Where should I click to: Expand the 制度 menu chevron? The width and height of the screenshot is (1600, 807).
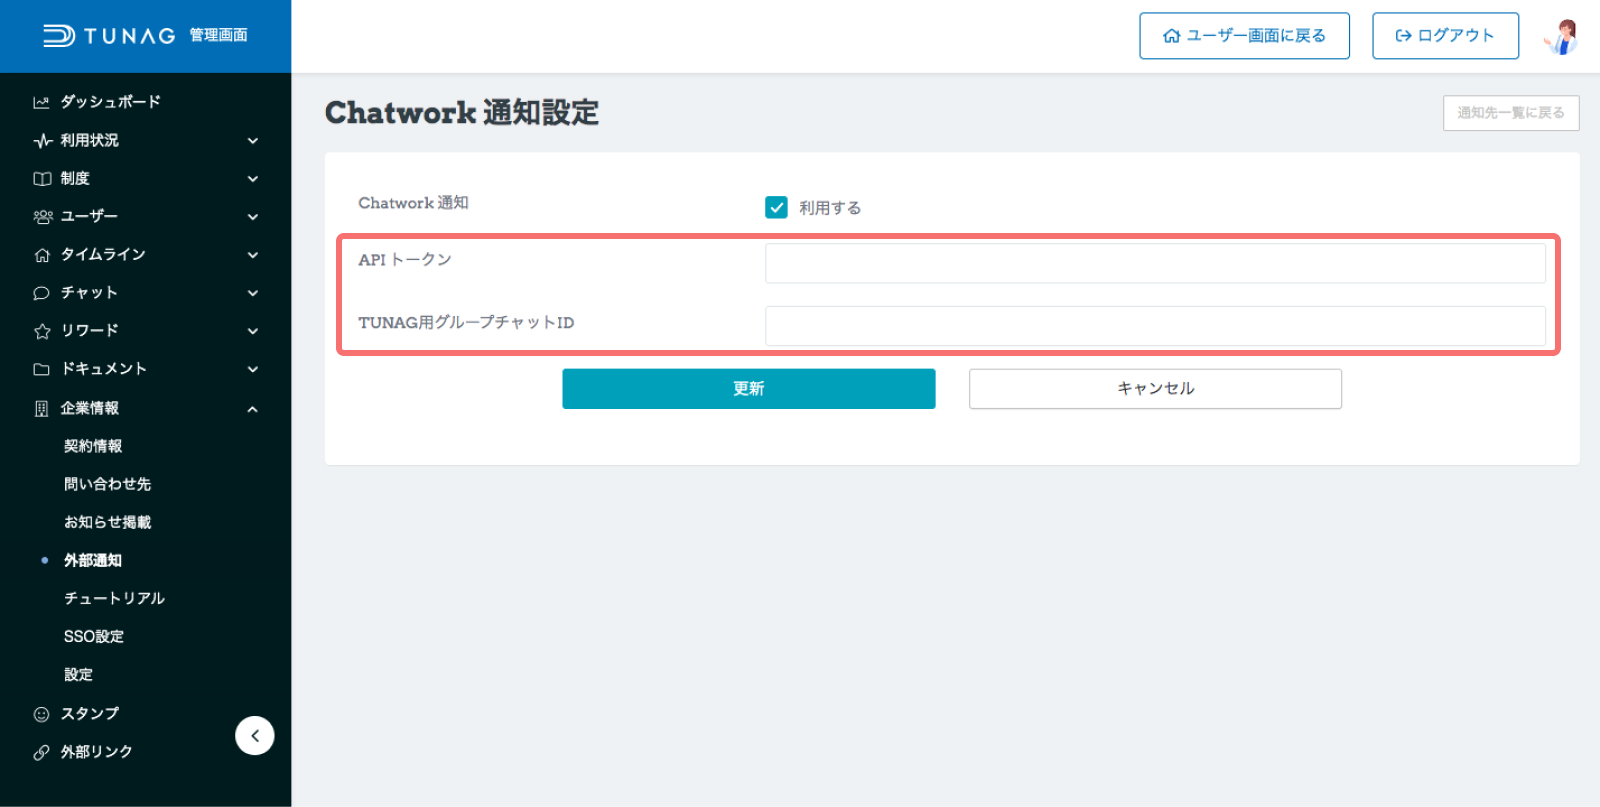tap(253, 179)
